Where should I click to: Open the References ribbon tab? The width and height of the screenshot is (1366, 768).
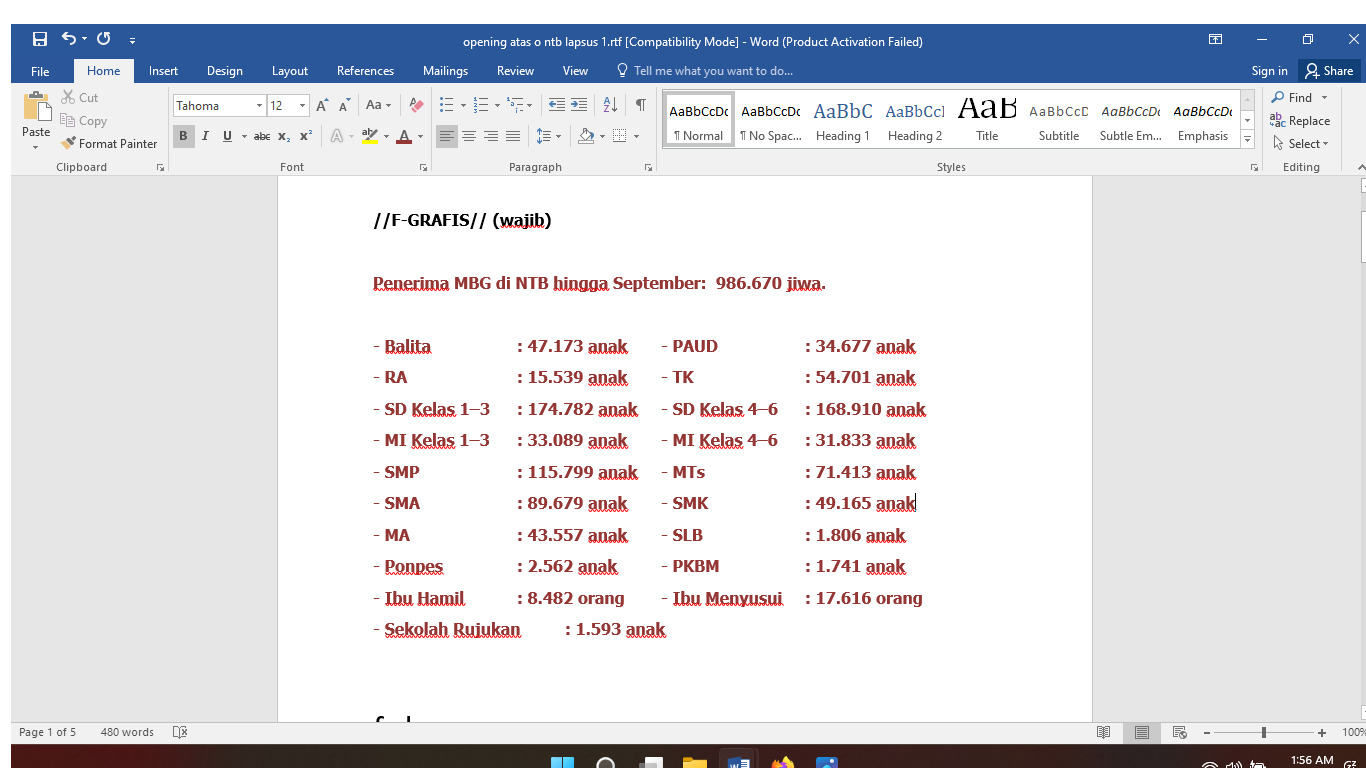click(365, 71)
